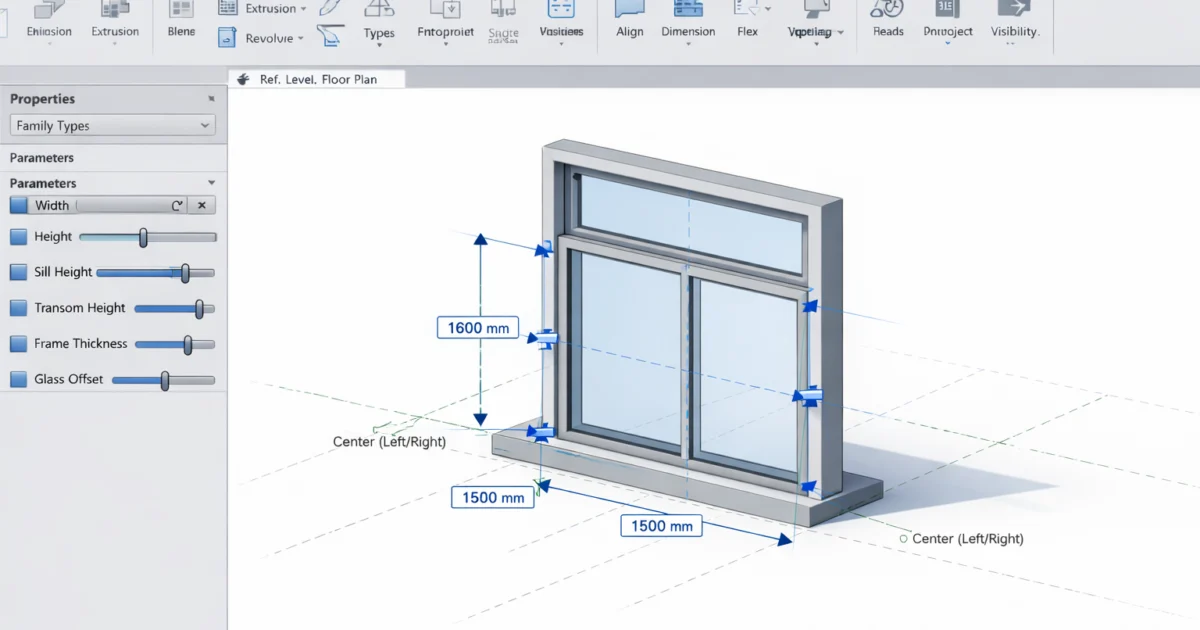Collapse the Parameters section header
The height and width of the screenshot is (630, 1200).
tap(210, 183)
